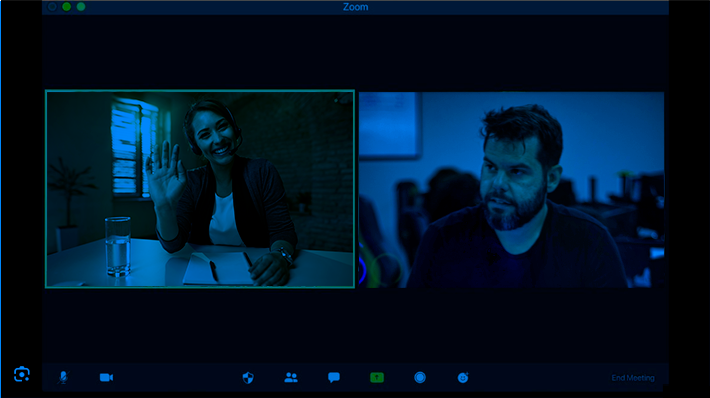Open the Chat speech-bubble icon
710x398 pixels.
pyautogui.click(x=334, y=377)
